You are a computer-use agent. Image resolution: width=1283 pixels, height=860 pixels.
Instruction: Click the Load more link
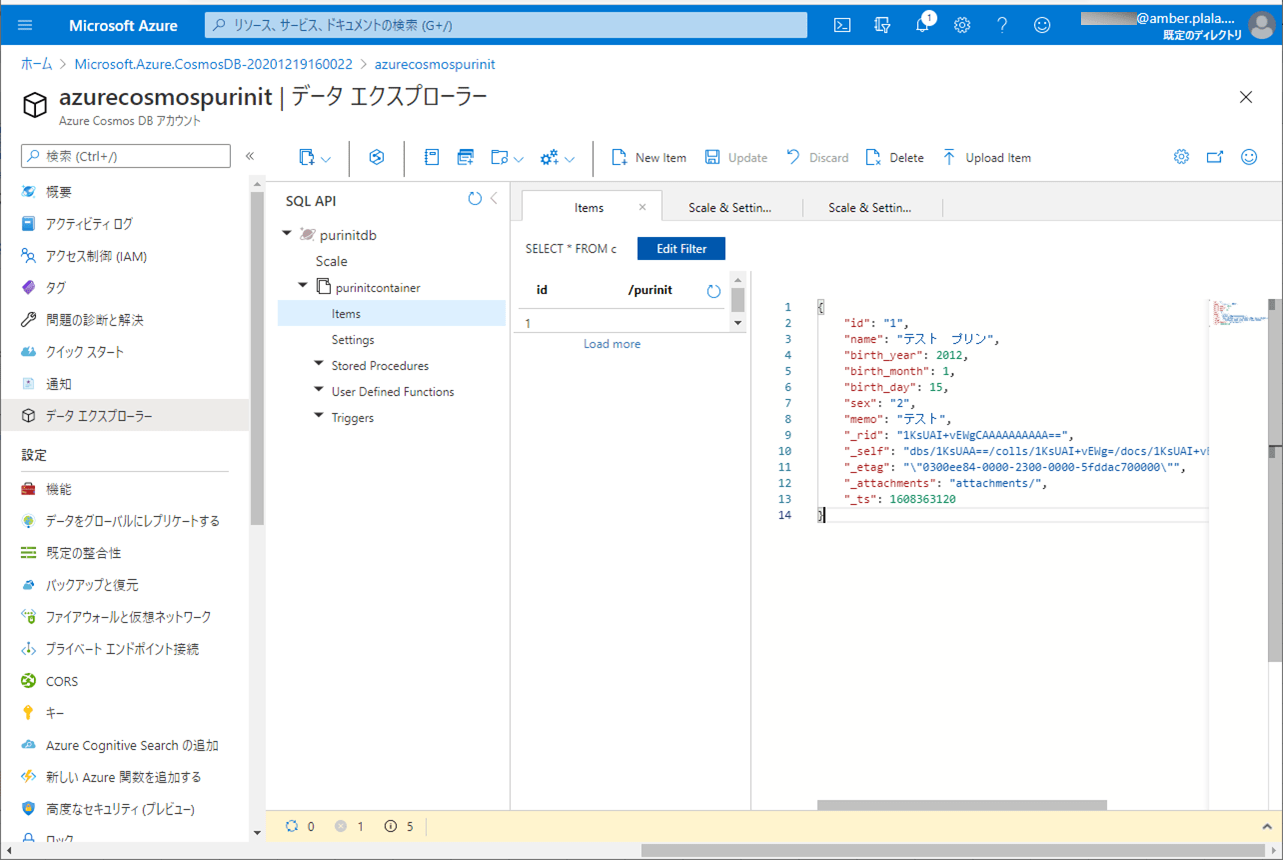click(x=612, y=344)
